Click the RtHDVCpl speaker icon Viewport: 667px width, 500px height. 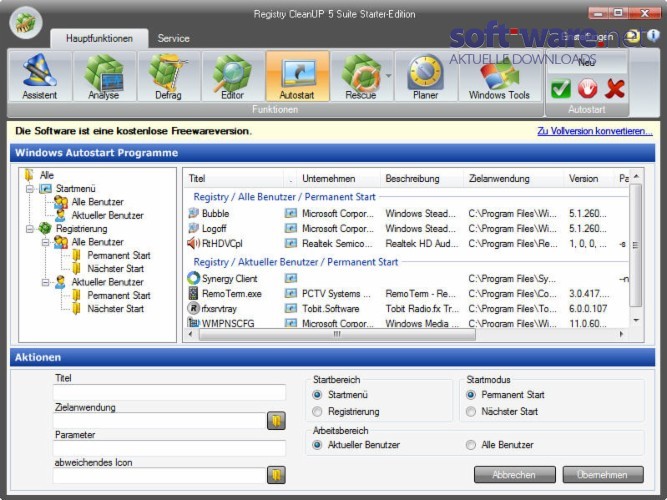click(x=194, y=243)
